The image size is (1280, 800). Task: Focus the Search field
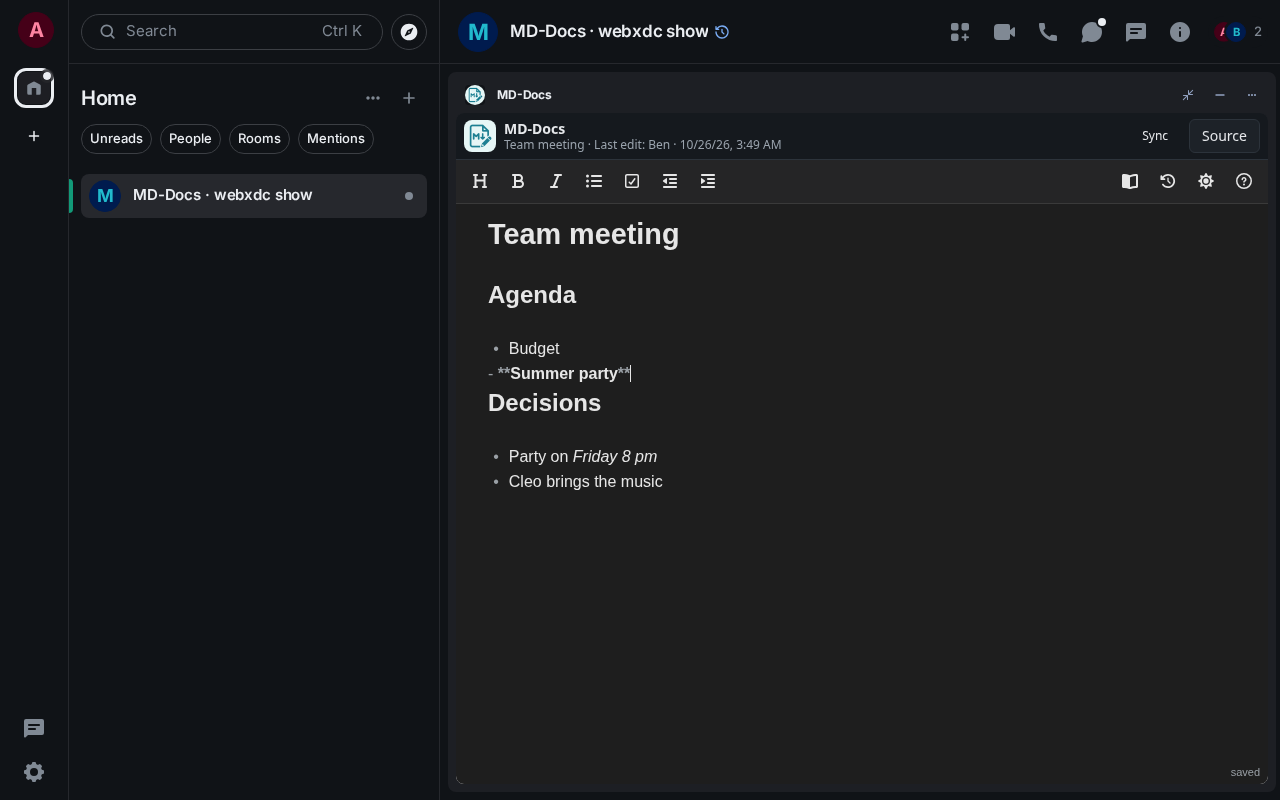232,32
